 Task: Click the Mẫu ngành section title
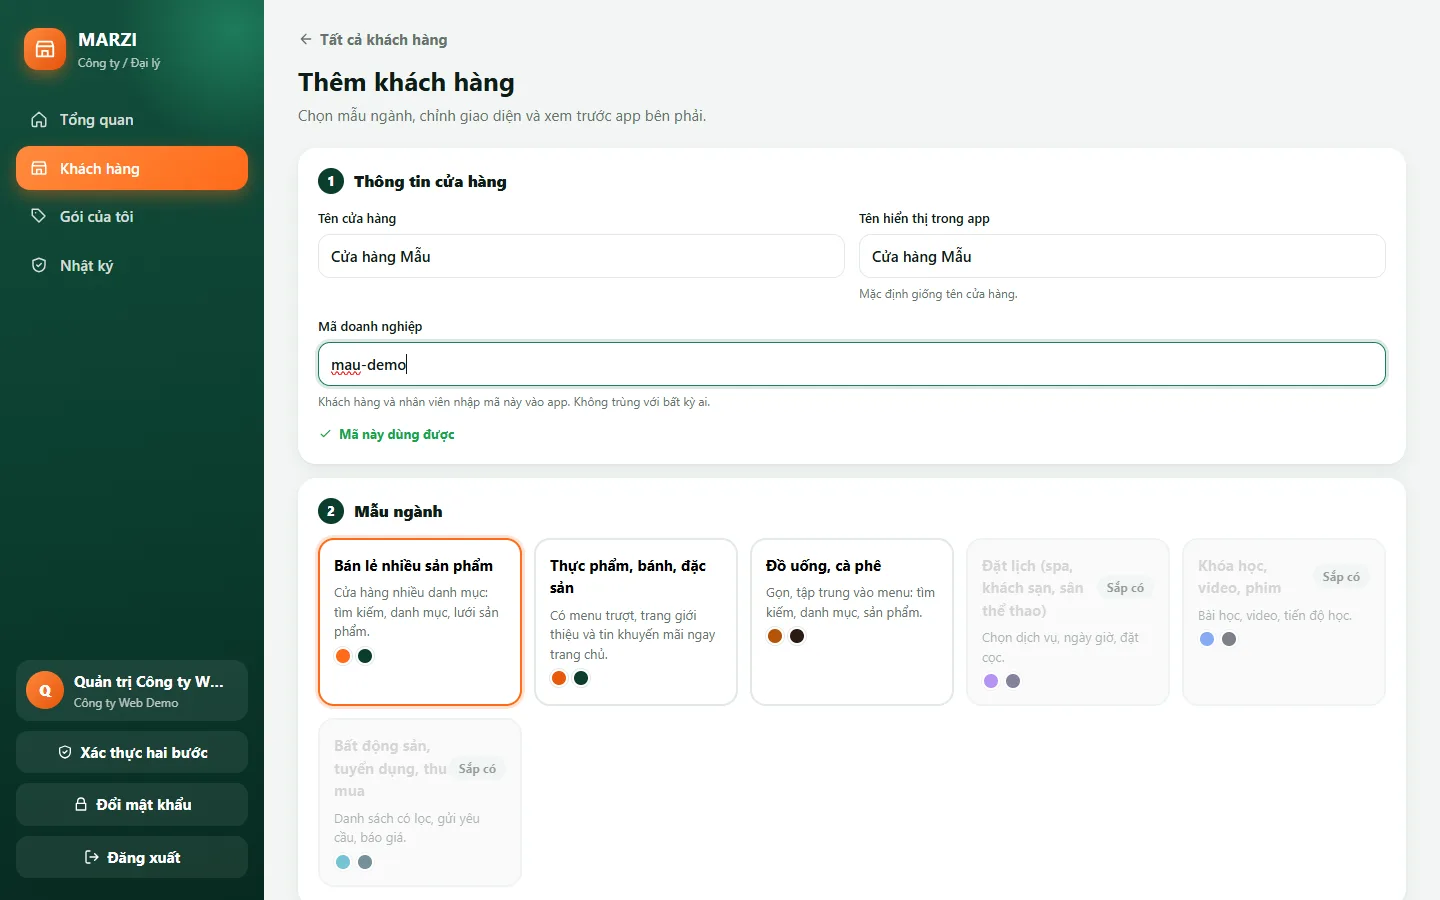click(398, 511)
